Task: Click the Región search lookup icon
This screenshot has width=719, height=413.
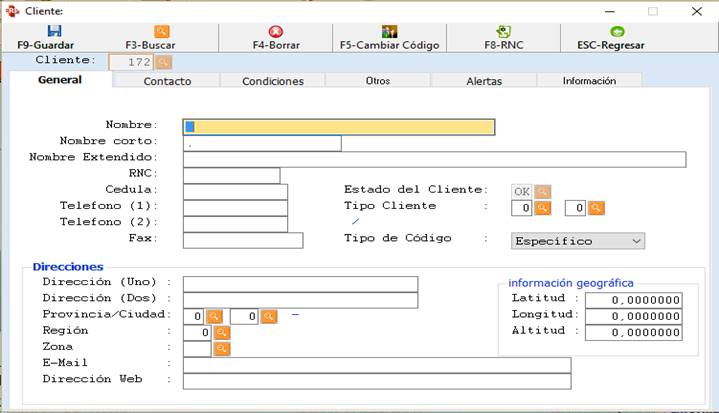Action: point(221,332)
